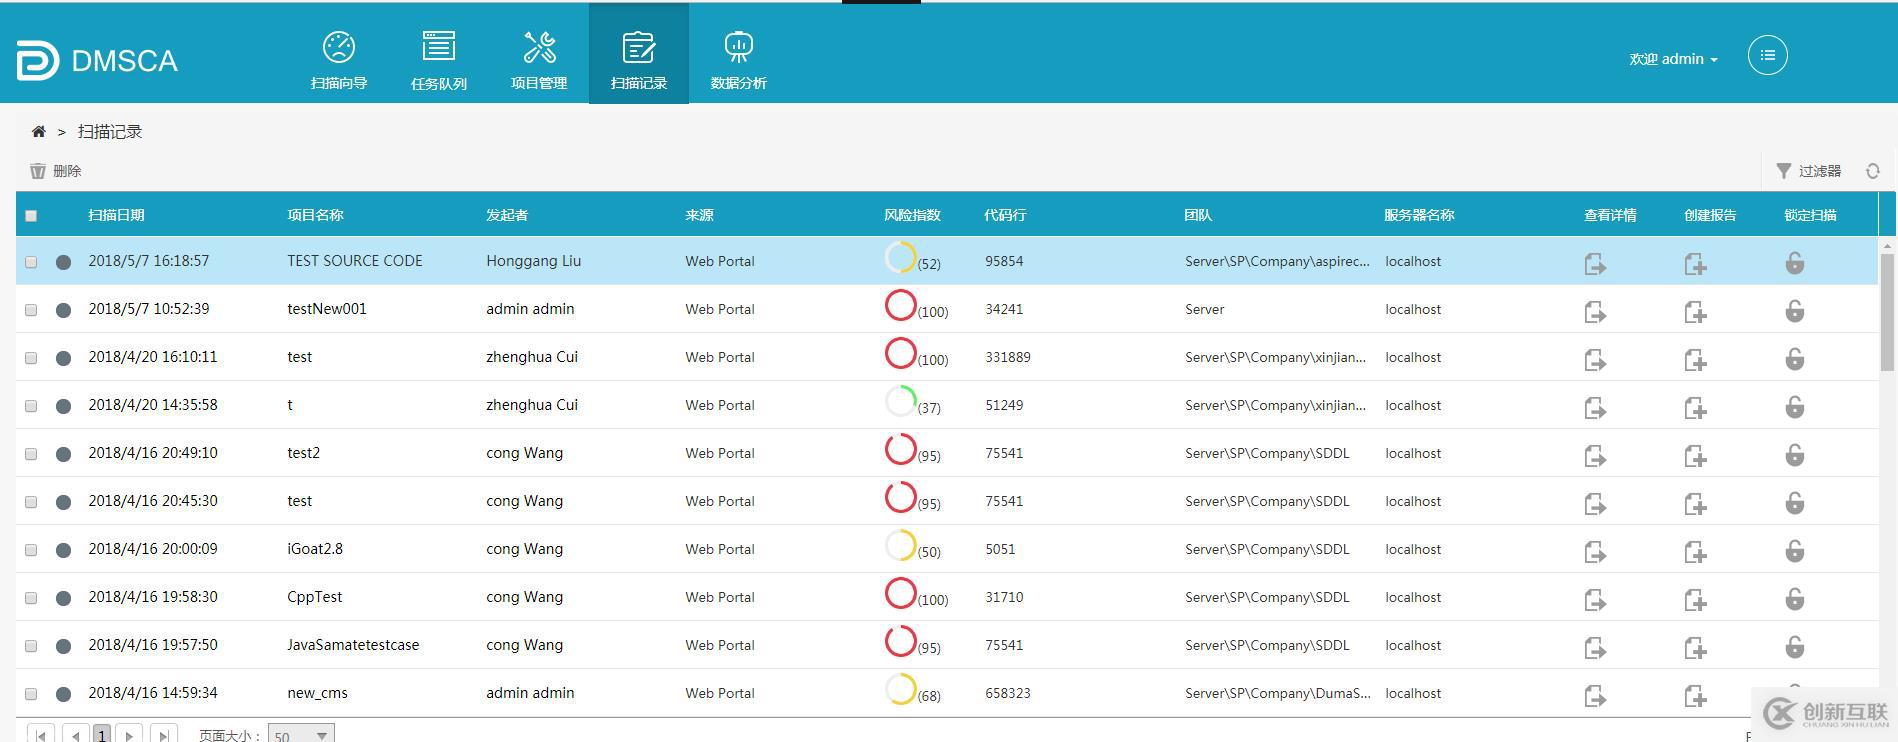1898x742 pixels.
Task: Click the 删除 delete button
Action: [x=56, y=171]
